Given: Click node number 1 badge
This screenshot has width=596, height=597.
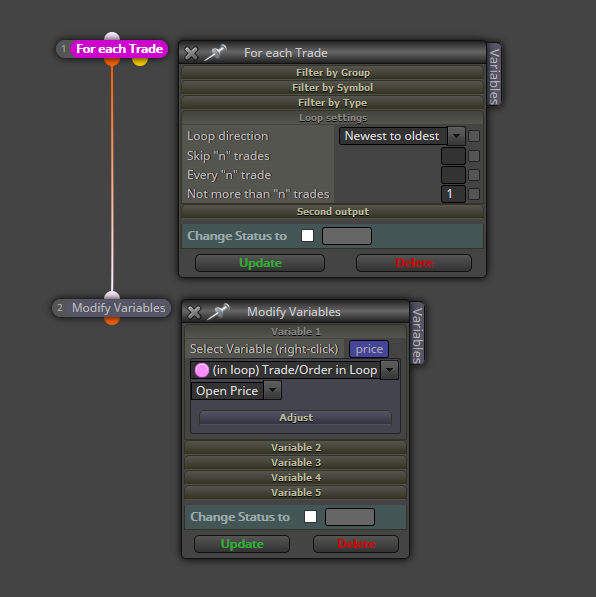Looking at the screenshot, I should point(64,49).
